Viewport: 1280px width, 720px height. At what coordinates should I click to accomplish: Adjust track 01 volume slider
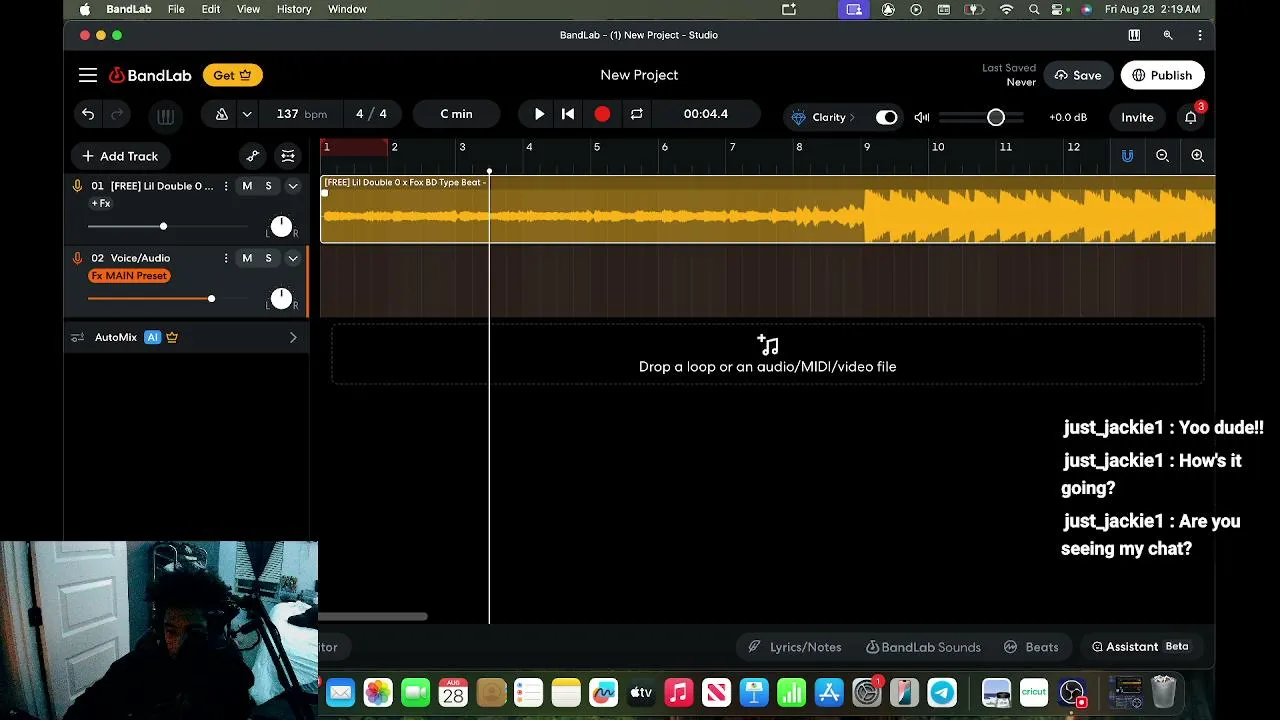coord(163,227)
